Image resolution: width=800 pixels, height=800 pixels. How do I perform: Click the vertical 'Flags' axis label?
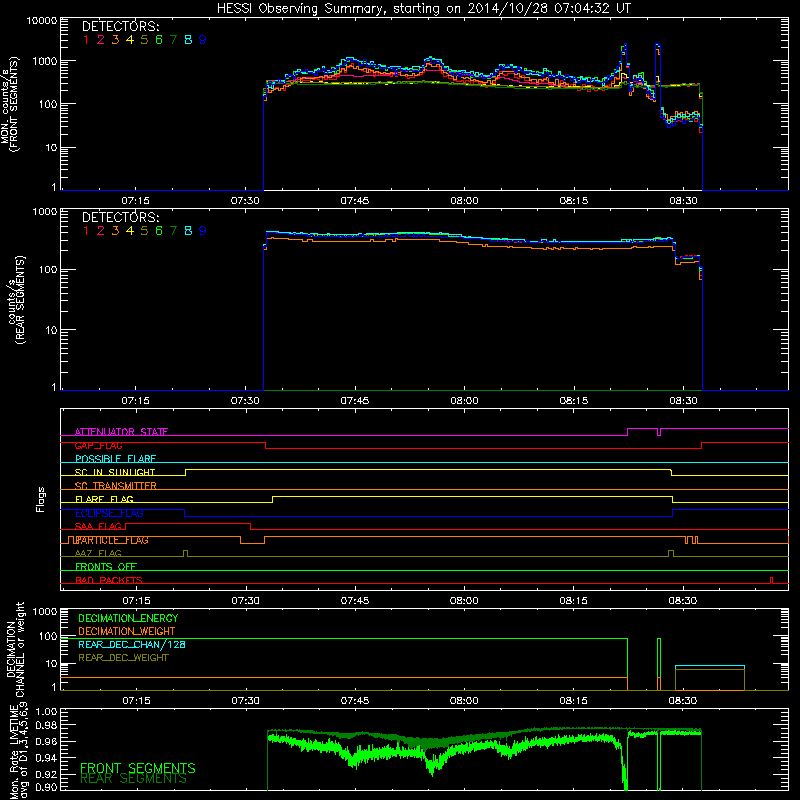[40, 499]
